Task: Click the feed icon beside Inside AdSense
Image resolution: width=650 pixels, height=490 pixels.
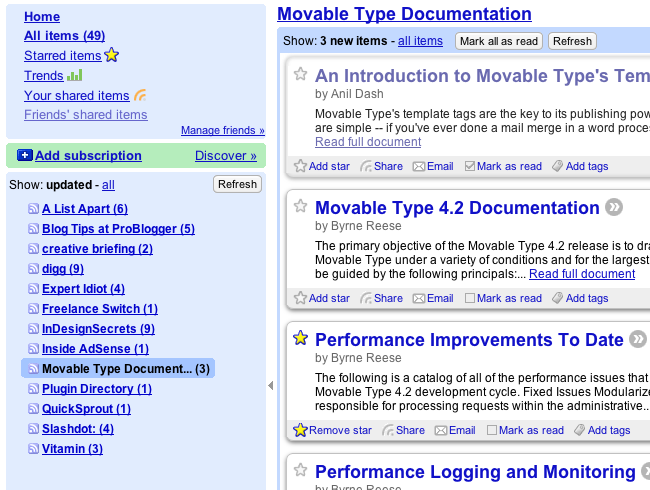Action: point(33,349)
